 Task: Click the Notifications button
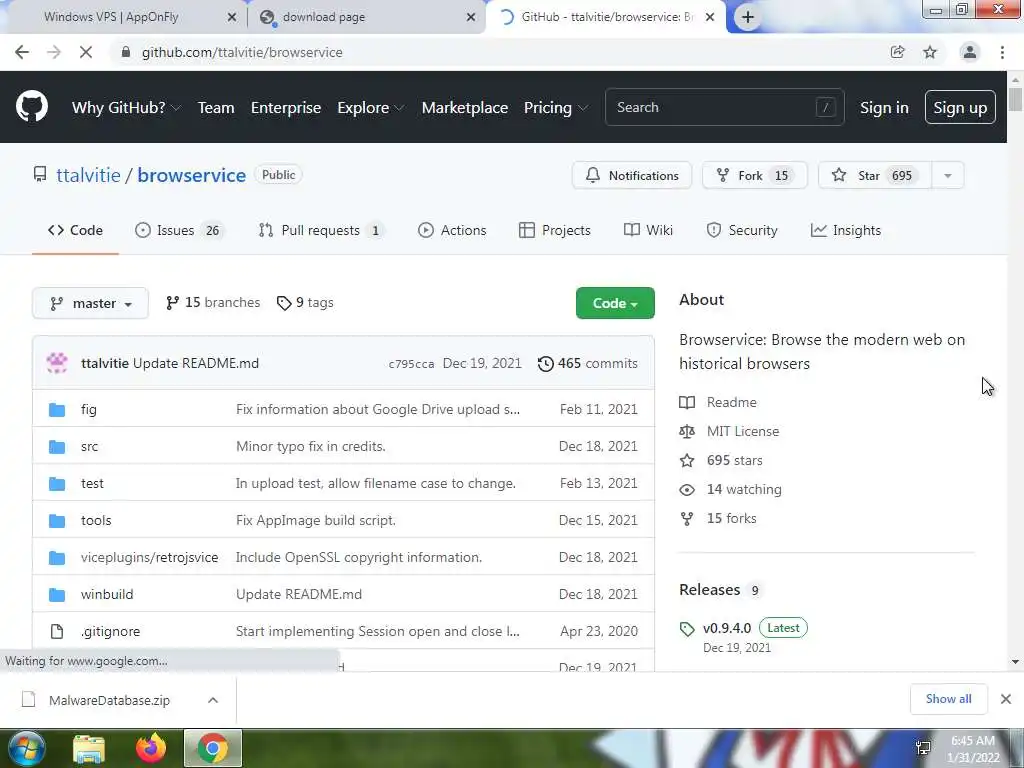coord(632,175)
